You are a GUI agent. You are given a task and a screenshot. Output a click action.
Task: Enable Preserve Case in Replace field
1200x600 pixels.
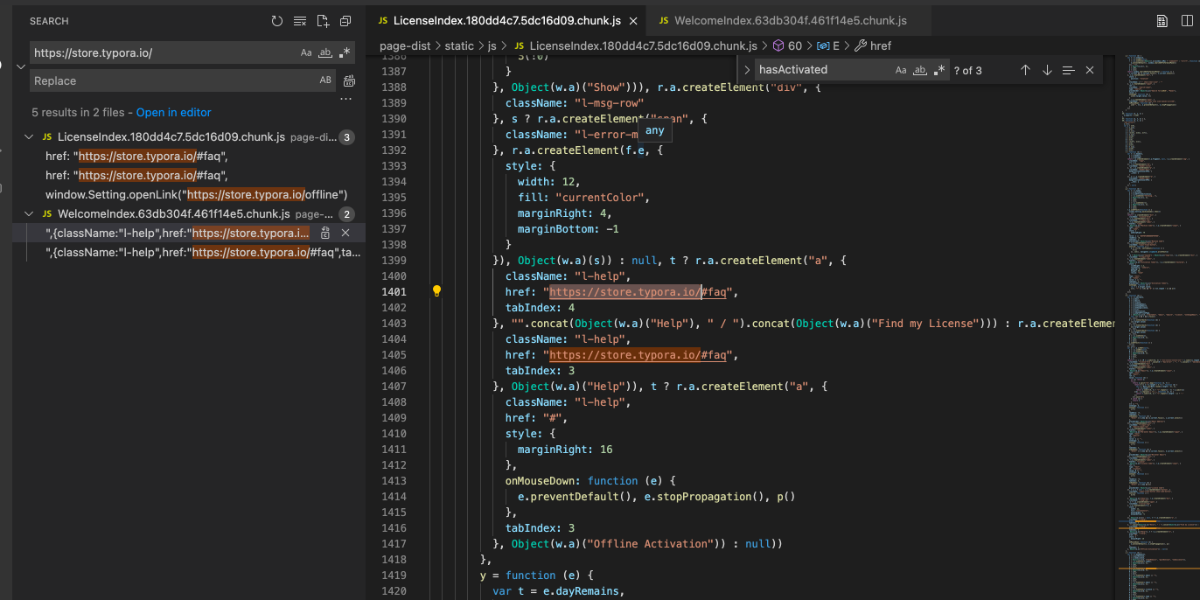325,81
